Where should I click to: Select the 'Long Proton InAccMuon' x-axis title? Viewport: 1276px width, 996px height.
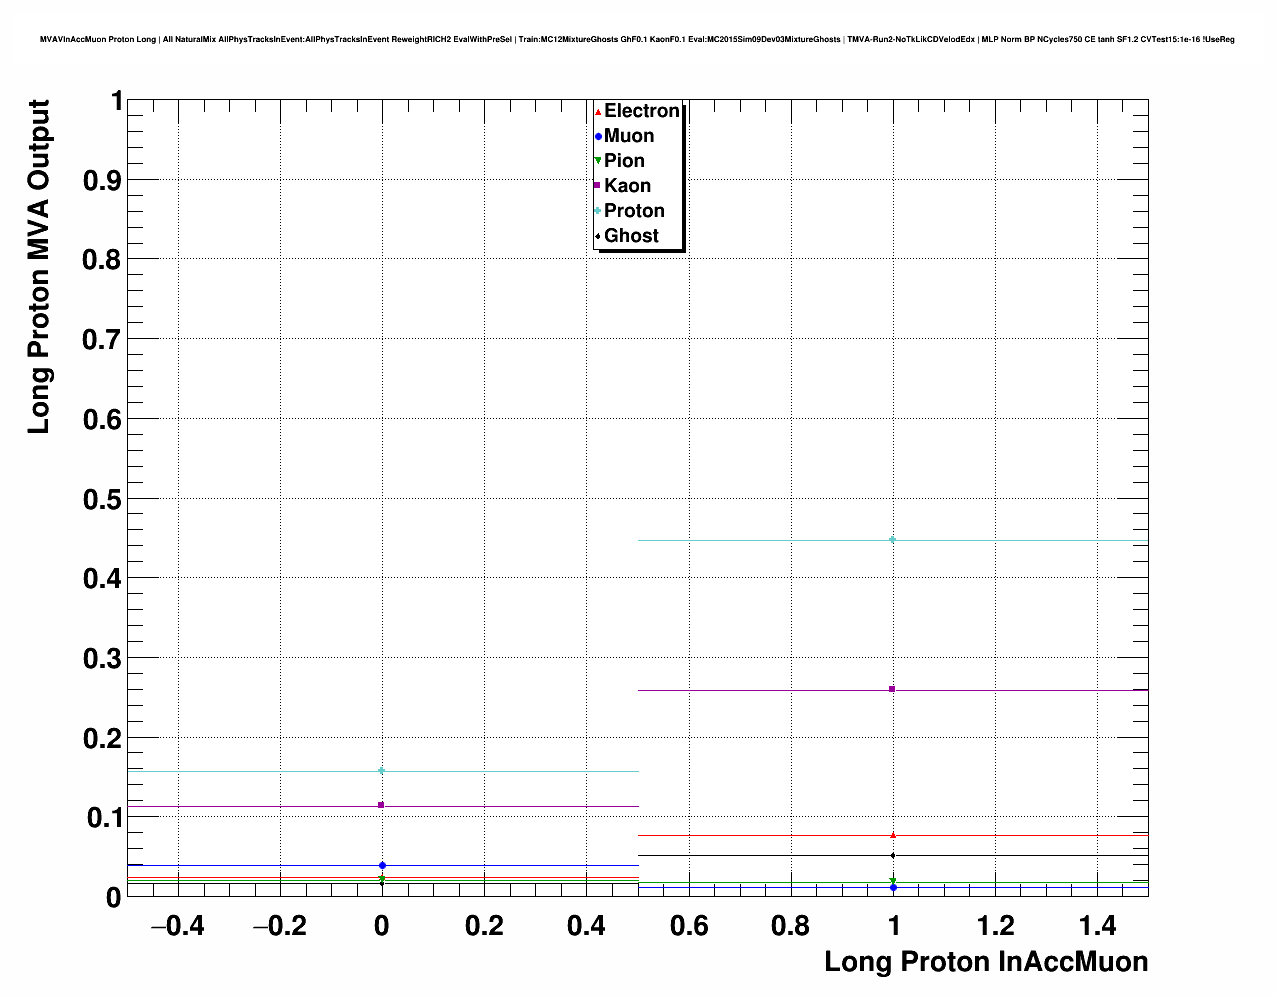pyautogui.click(x=985, y=962)
